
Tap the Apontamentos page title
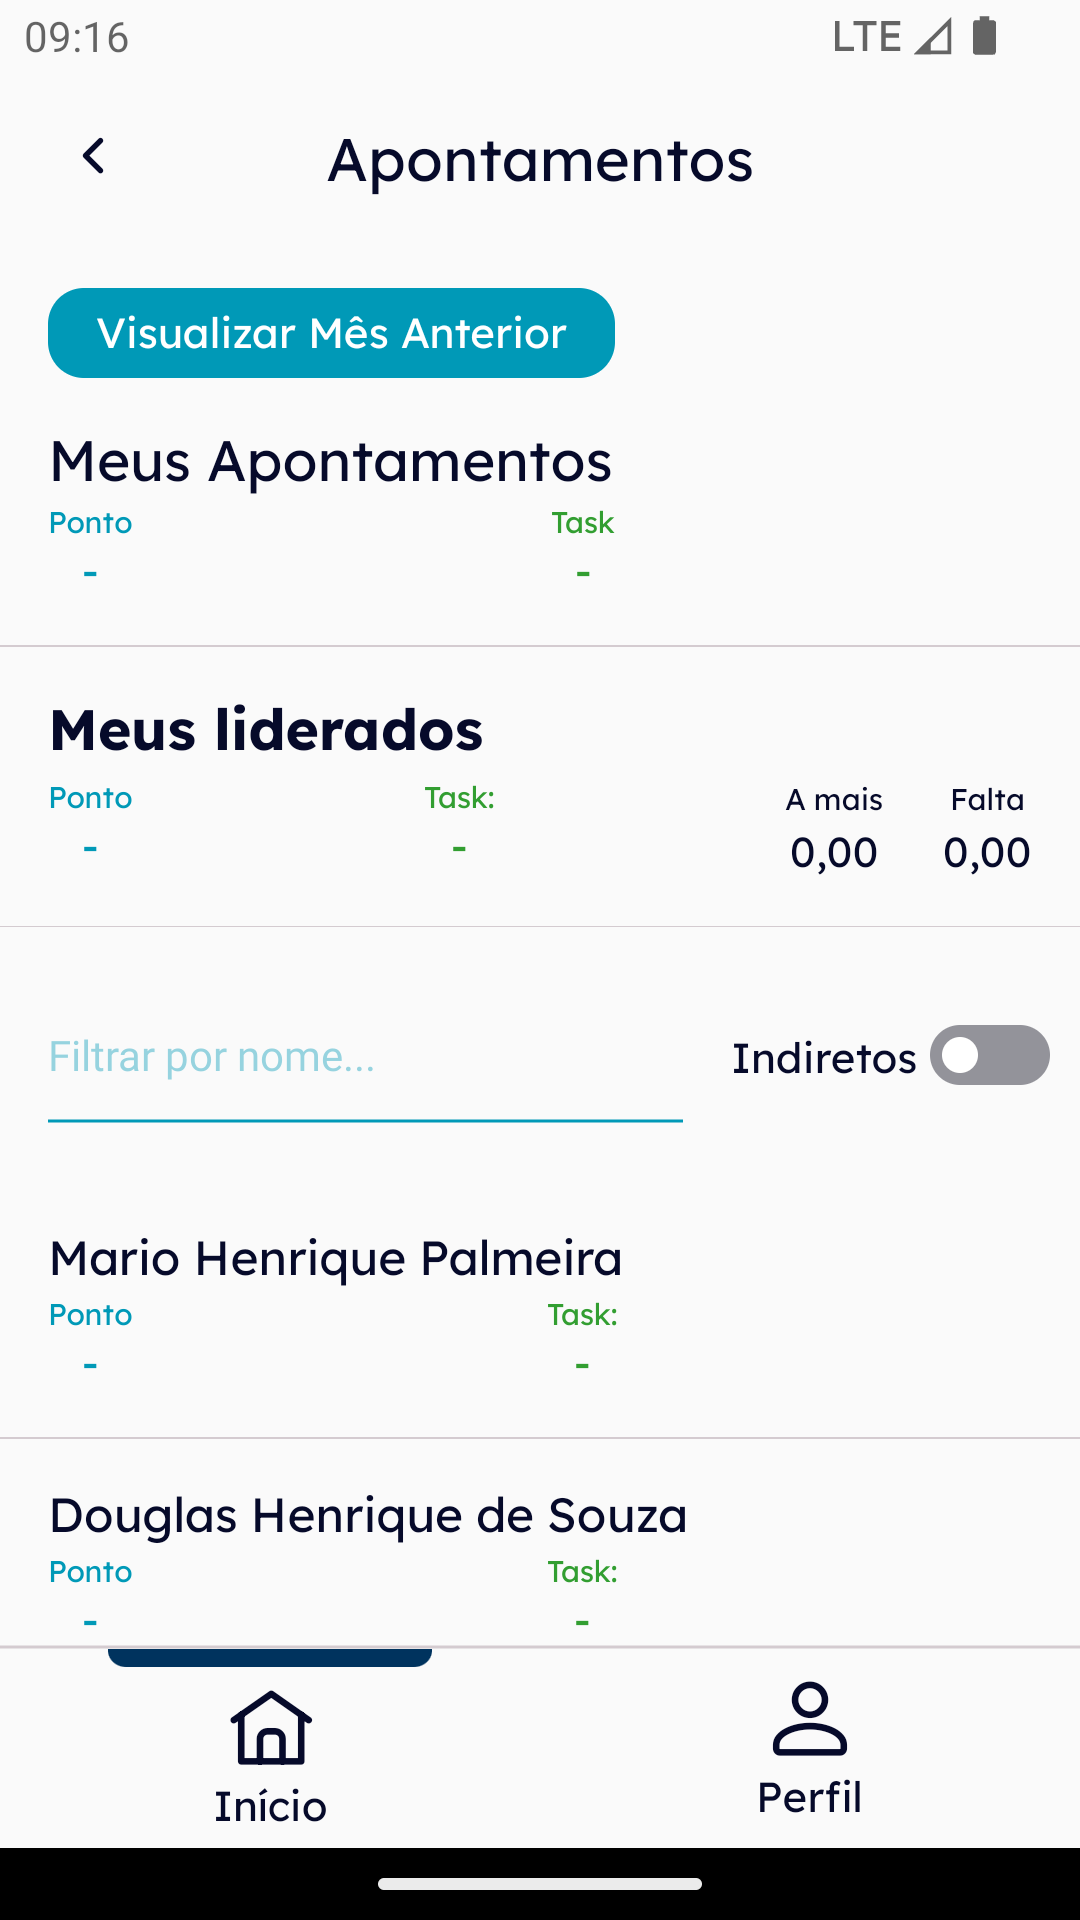(540, 161)
